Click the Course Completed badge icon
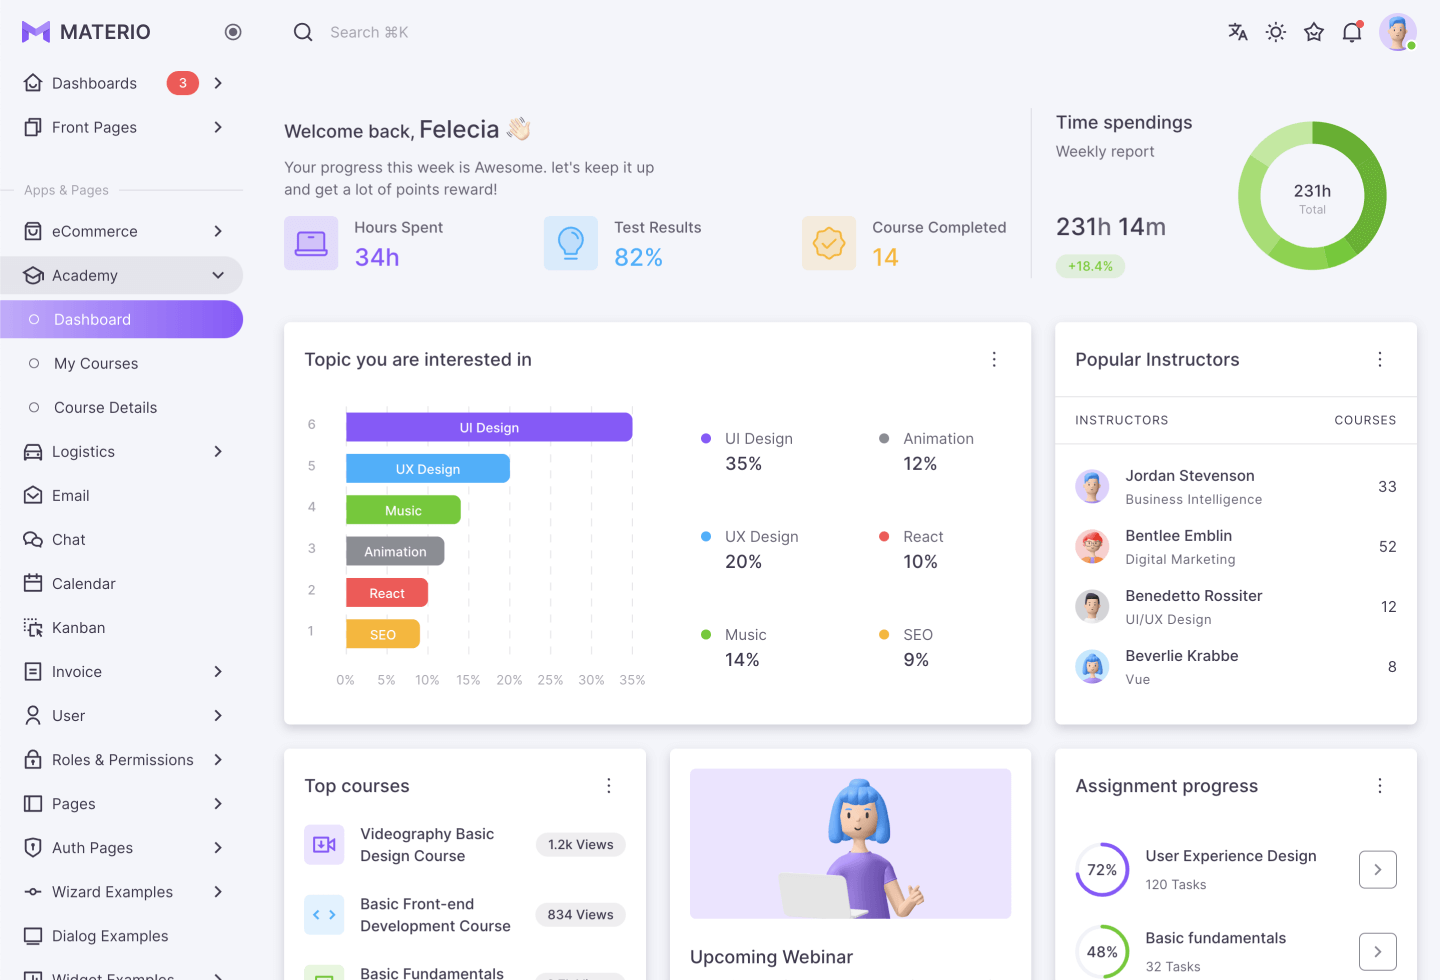Screen dimensions: 1440x980 [829, 243]
